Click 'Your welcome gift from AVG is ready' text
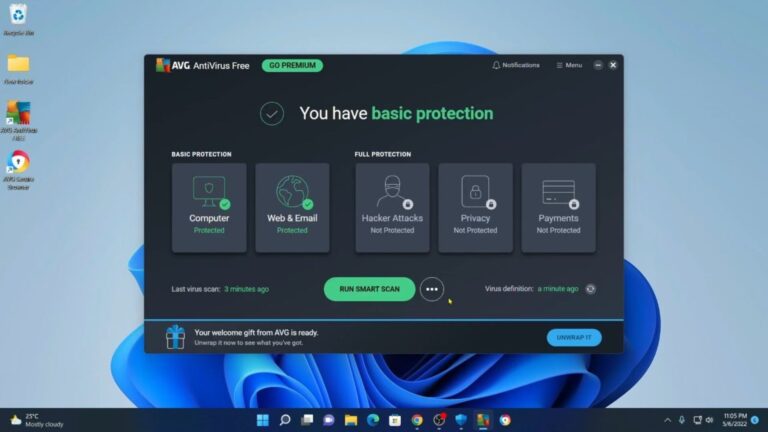 pyautogui.click(x=256, y=333)
